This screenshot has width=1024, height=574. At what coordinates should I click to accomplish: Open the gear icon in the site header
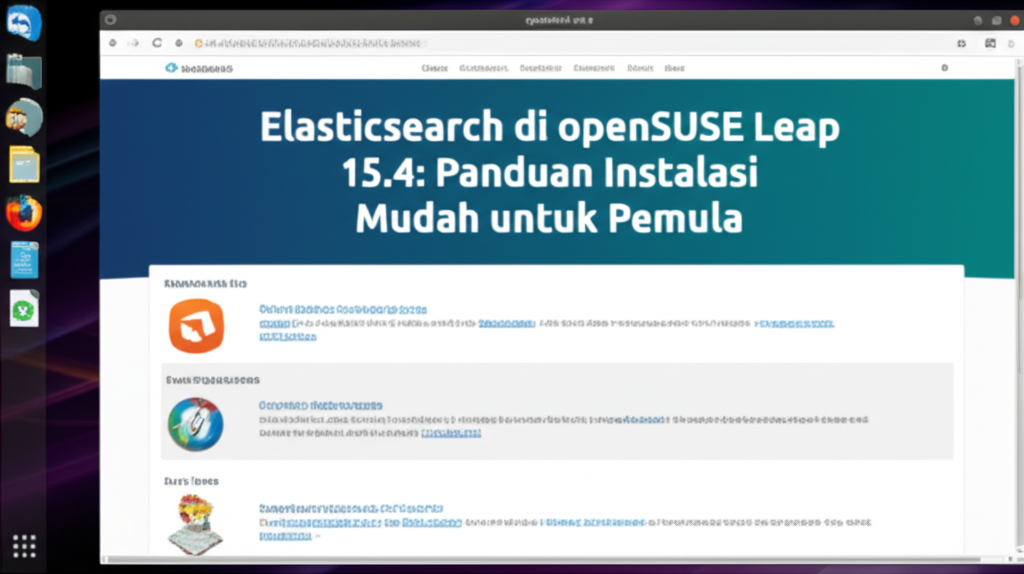point(944,68)
